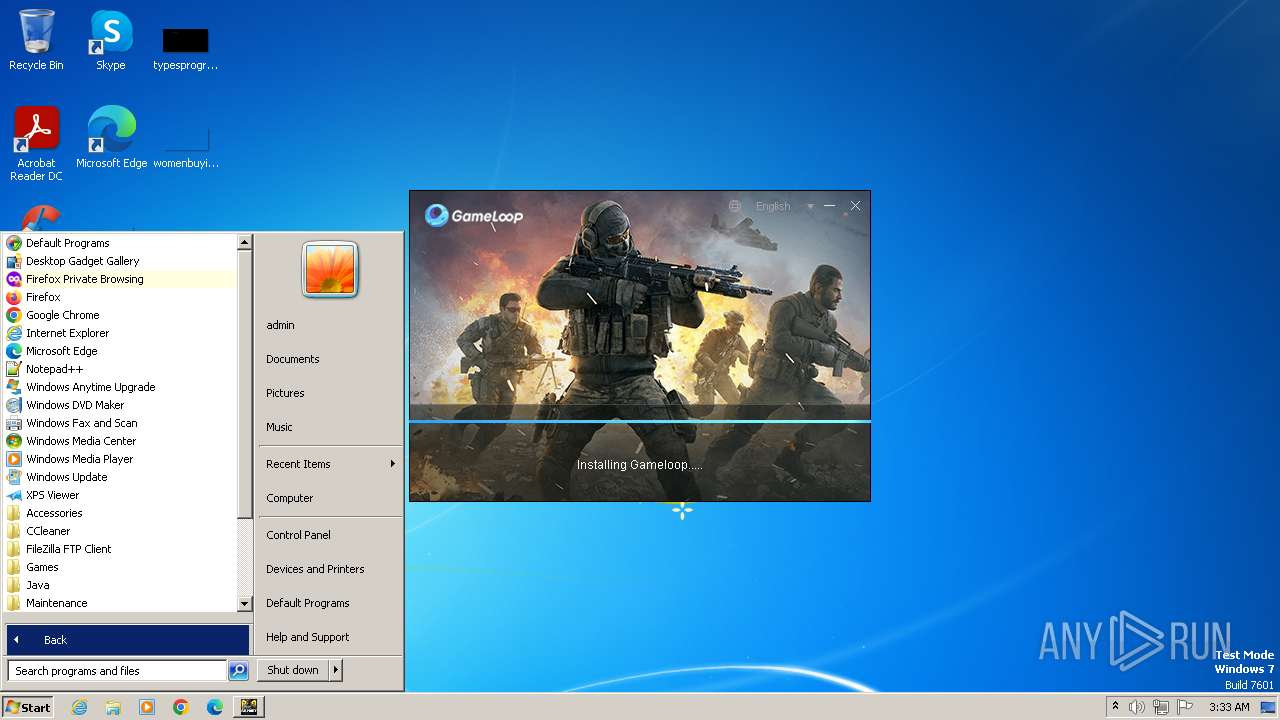Viewport: 1280px width, 720px height.
Task: Open Music from the Start menu
Action: coord(329,427)
